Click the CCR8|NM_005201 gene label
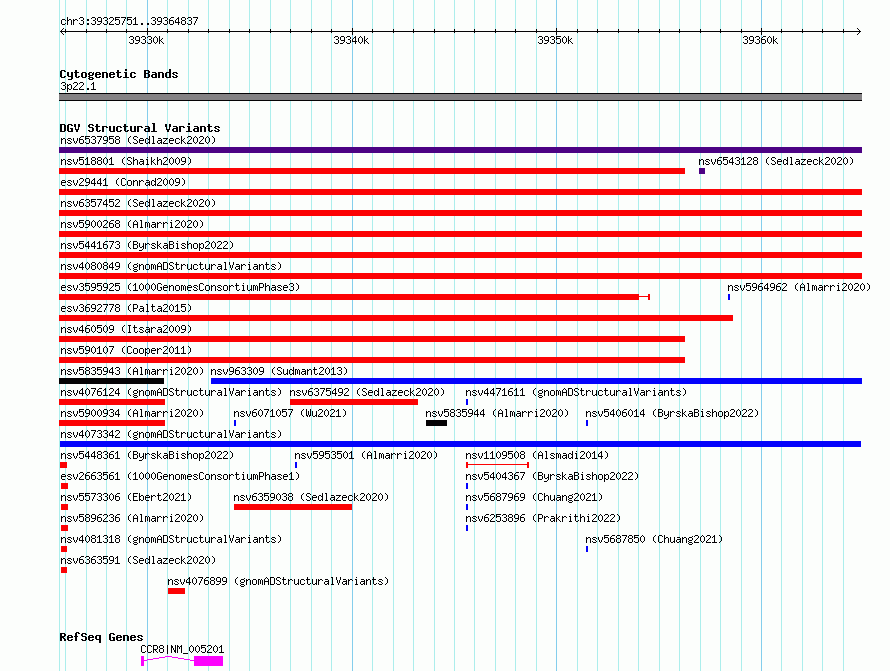The width and height of the screenshot is (890, 671). click(x=182, y=649)
